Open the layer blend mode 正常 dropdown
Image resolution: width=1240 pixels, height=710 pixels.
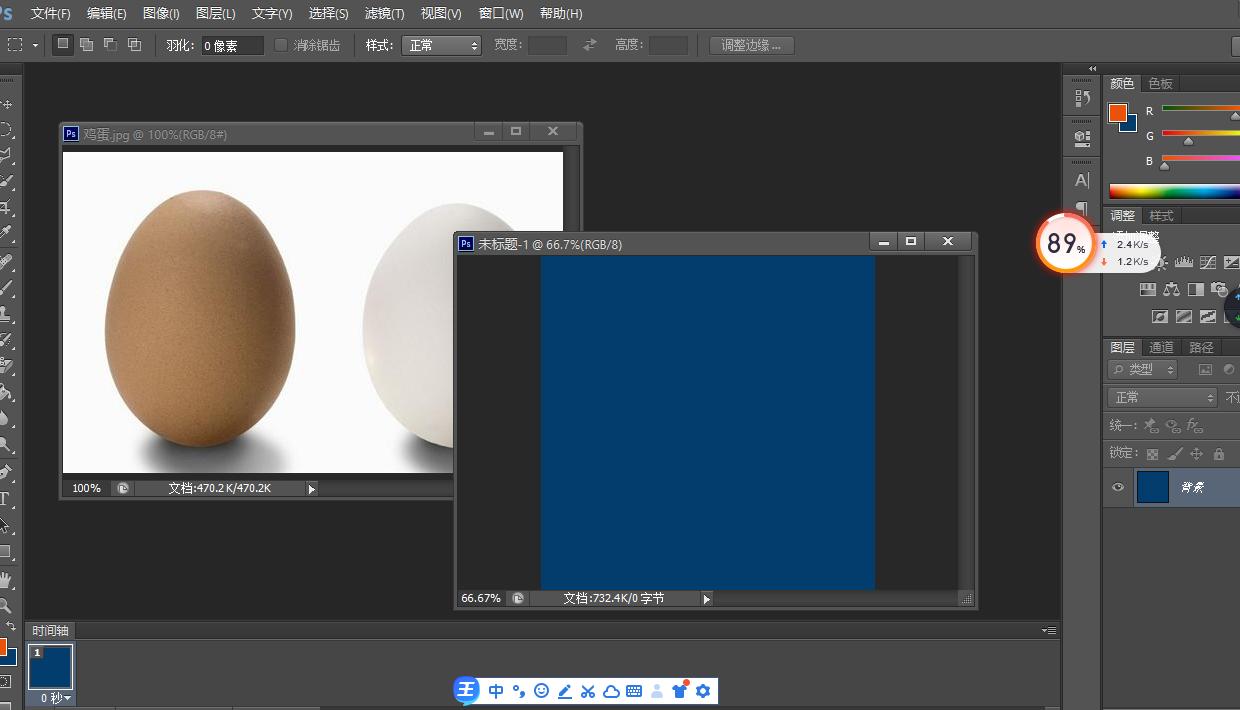(1163, 397)
